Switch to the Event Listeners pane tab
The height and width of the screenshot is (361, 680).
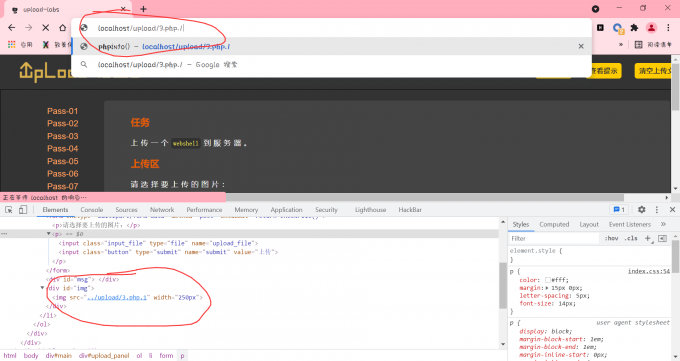coord(630,224)
